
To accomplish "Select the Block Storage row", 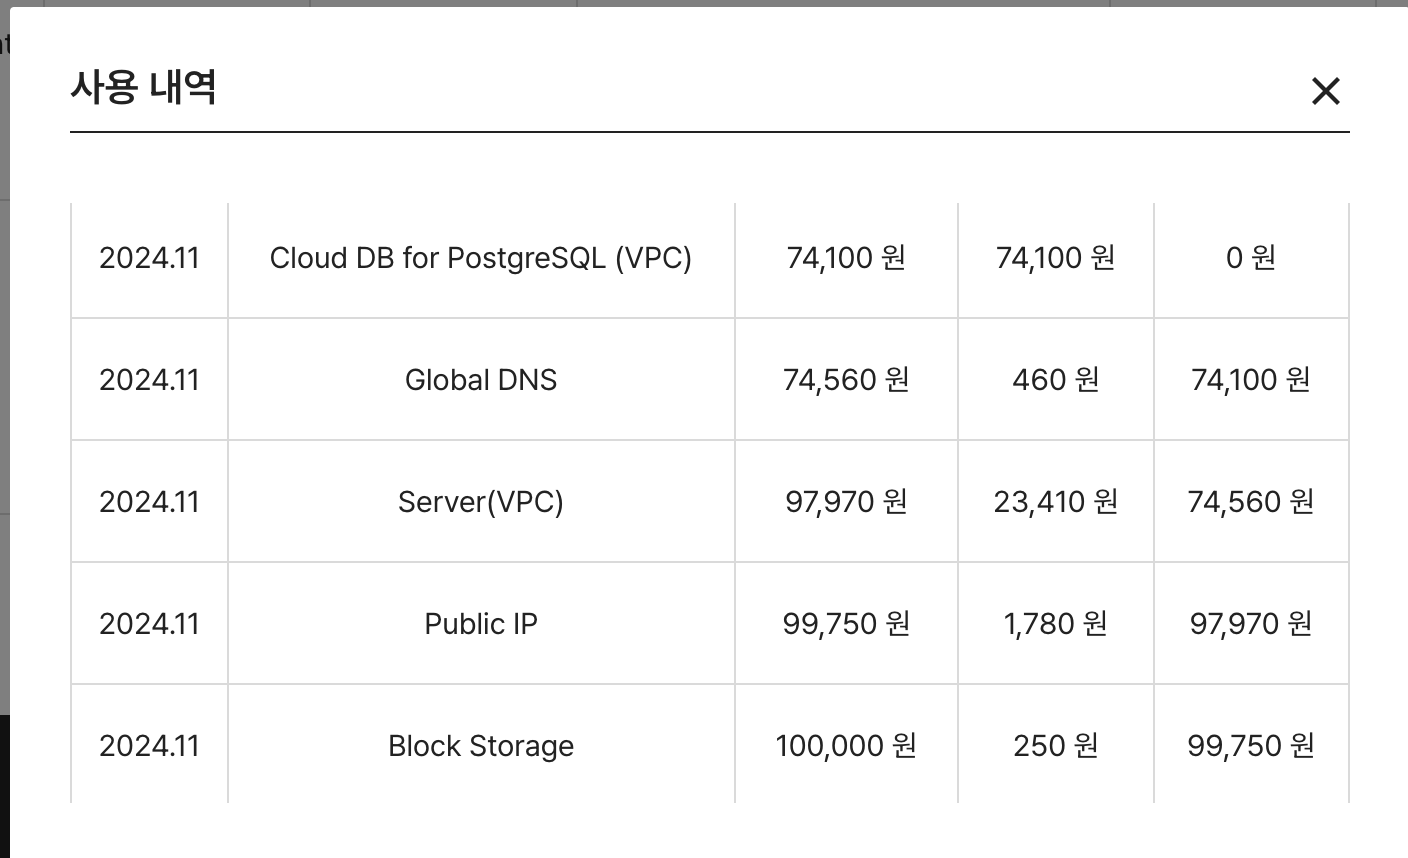I will point(481,745).
